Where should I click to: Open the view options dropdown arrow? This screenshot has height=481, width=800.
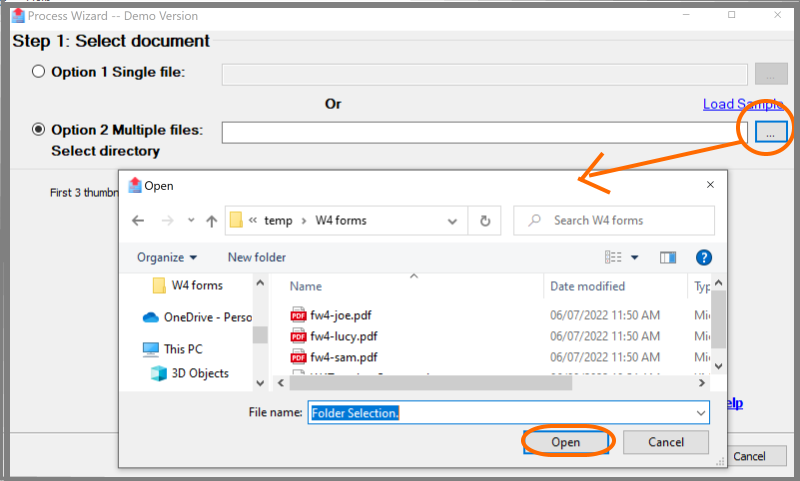pyautogui.click(x=635, y=258)
